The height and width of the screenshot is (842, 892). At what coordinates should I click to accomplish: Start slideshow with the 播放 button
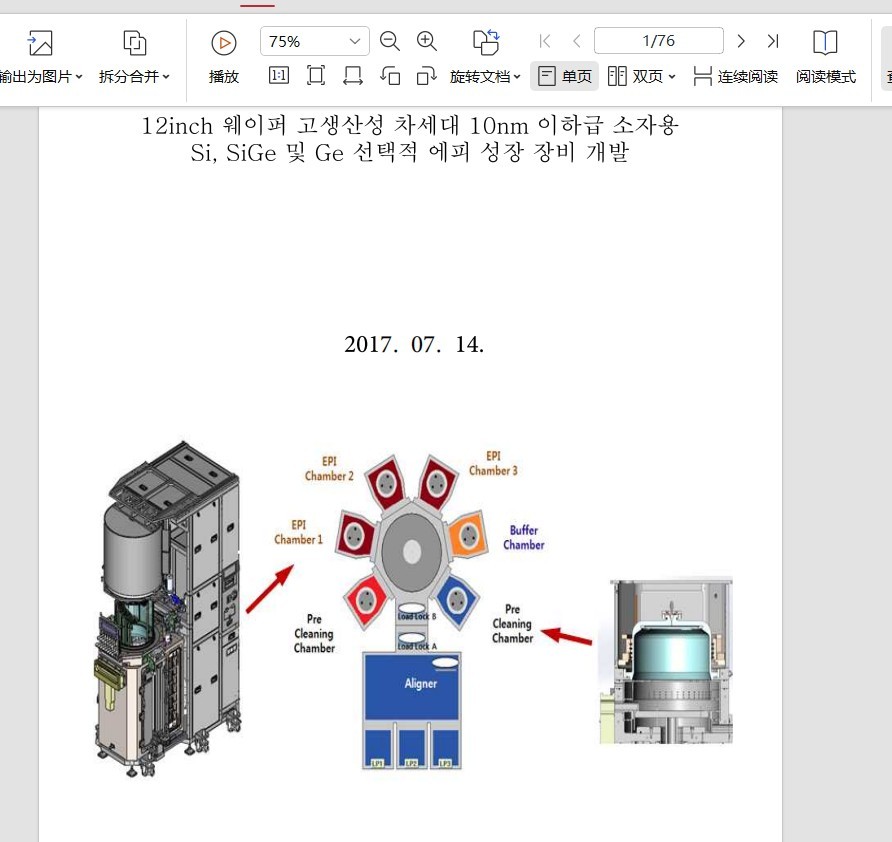coord(224,57)
